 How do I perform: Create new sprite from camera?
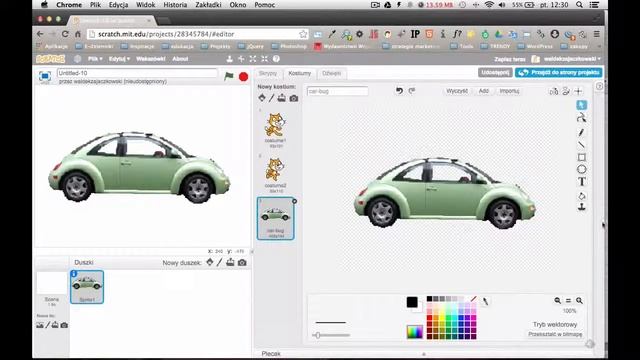click(x=242, y=262)
